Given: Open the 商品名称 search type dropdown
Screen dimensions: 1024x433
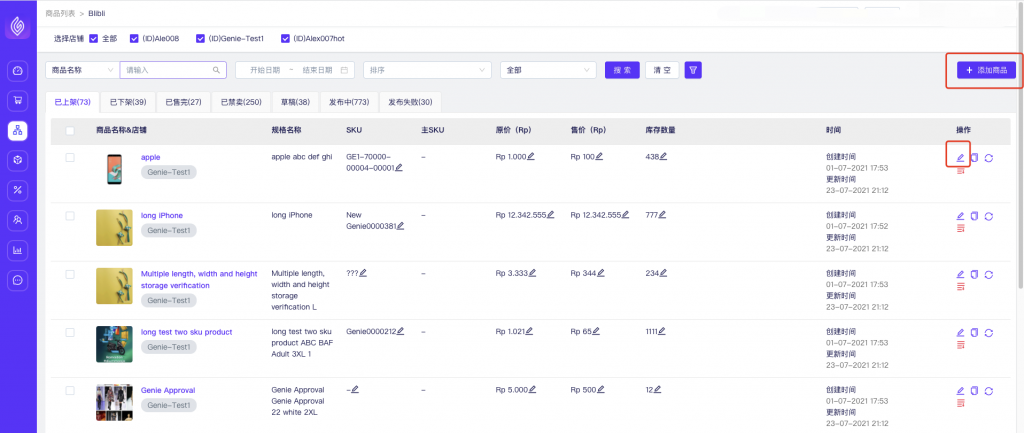Looking at the screenshot, I should coord(82,70).
